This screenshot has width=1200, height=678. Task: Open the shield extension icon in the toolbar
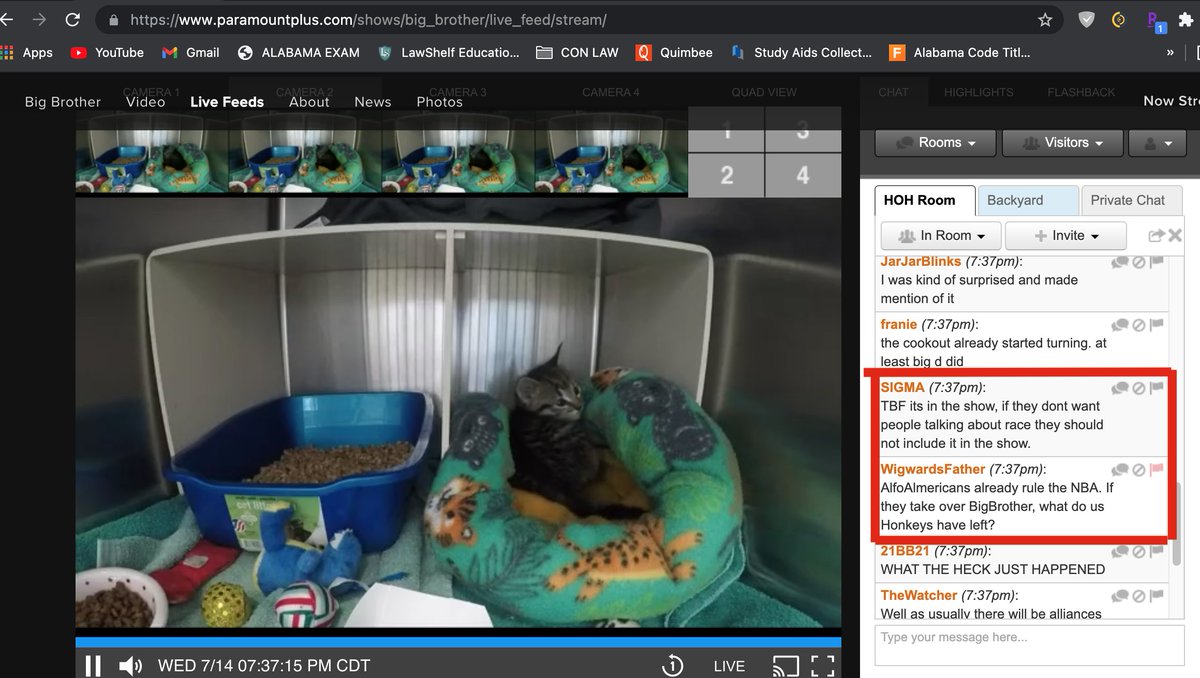(x=1086, y=19)
